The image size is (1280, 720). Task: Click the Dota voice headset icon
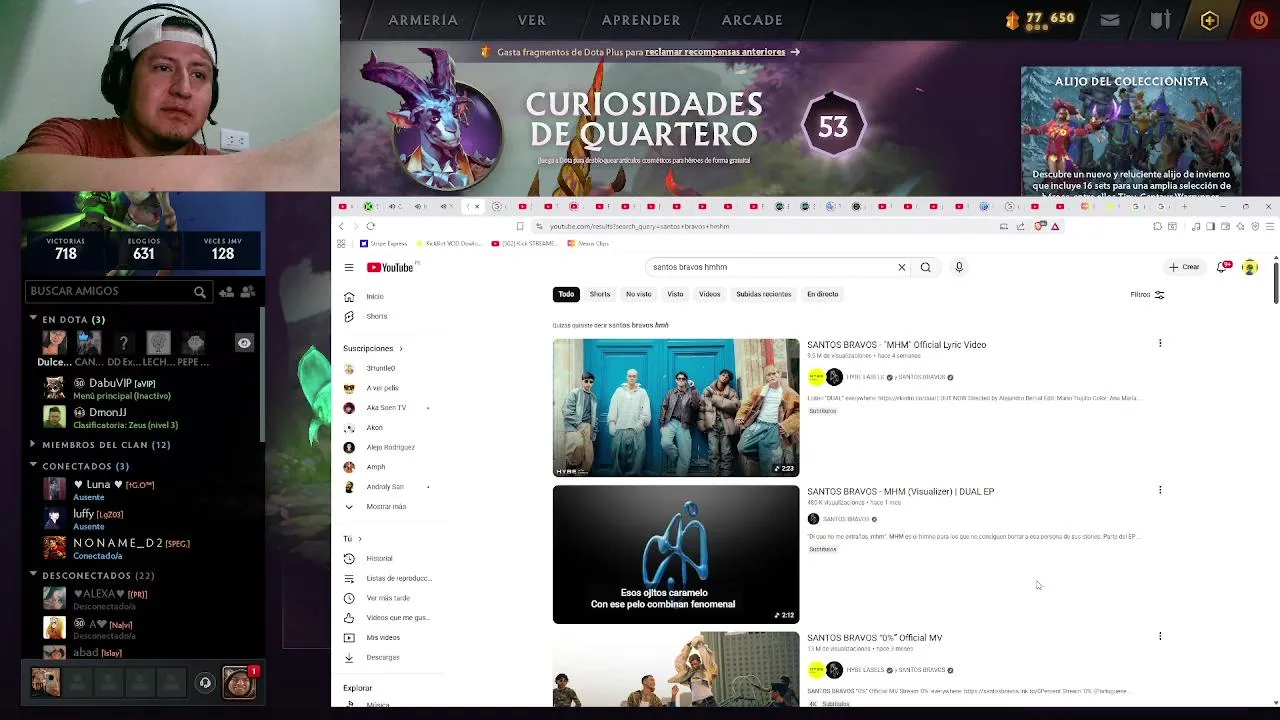[205, 683]
